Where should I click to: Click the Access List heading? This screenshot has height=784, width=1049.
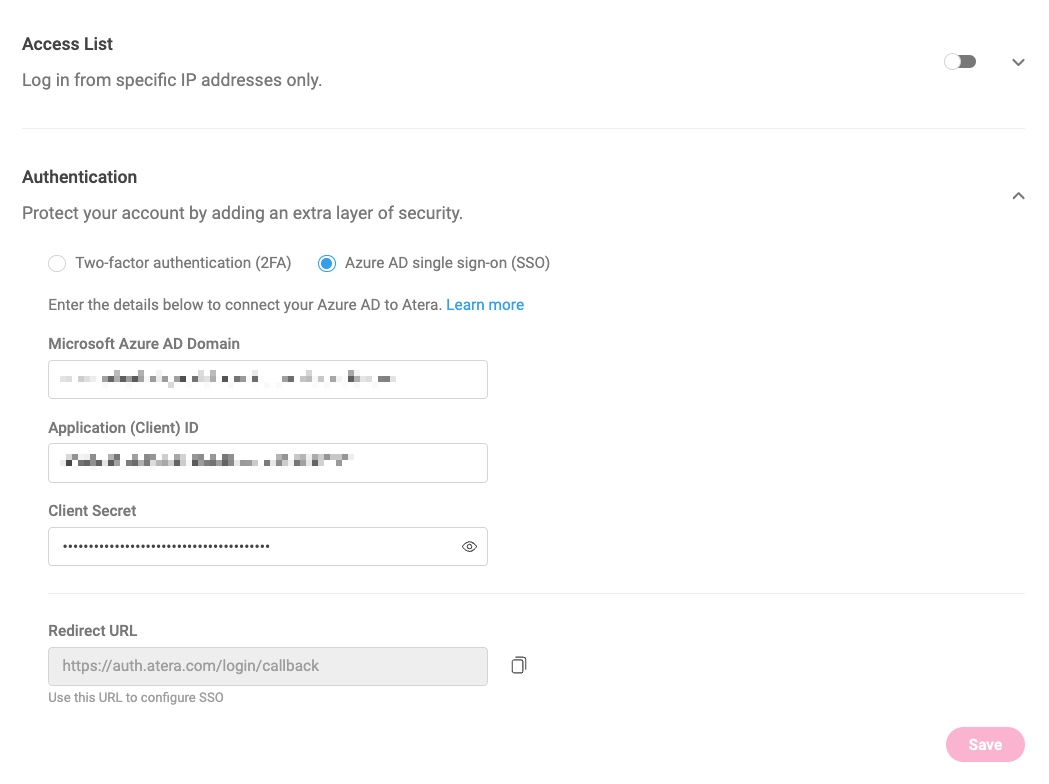click(x=68, y=44)
